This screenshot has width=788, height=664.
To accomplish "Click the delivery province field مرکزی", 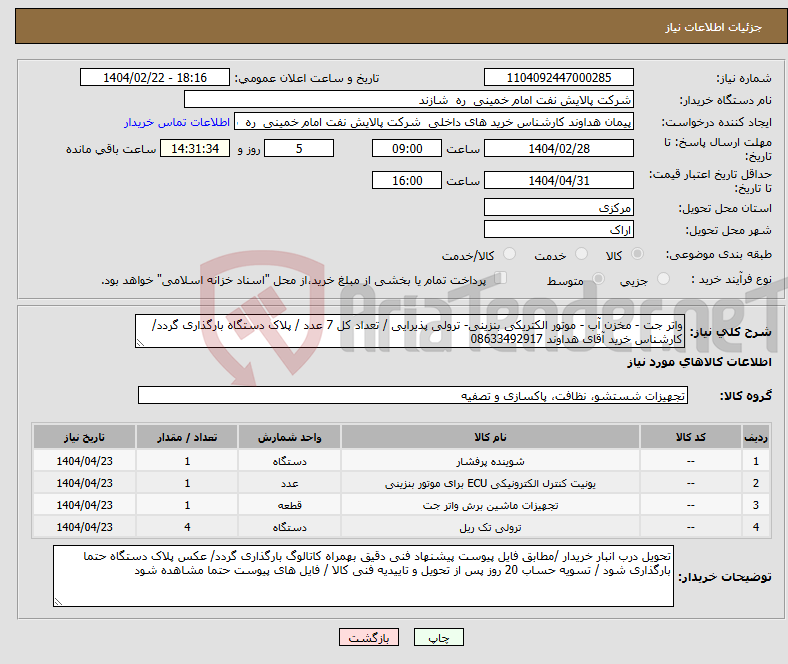I will (x=558, y=207).
